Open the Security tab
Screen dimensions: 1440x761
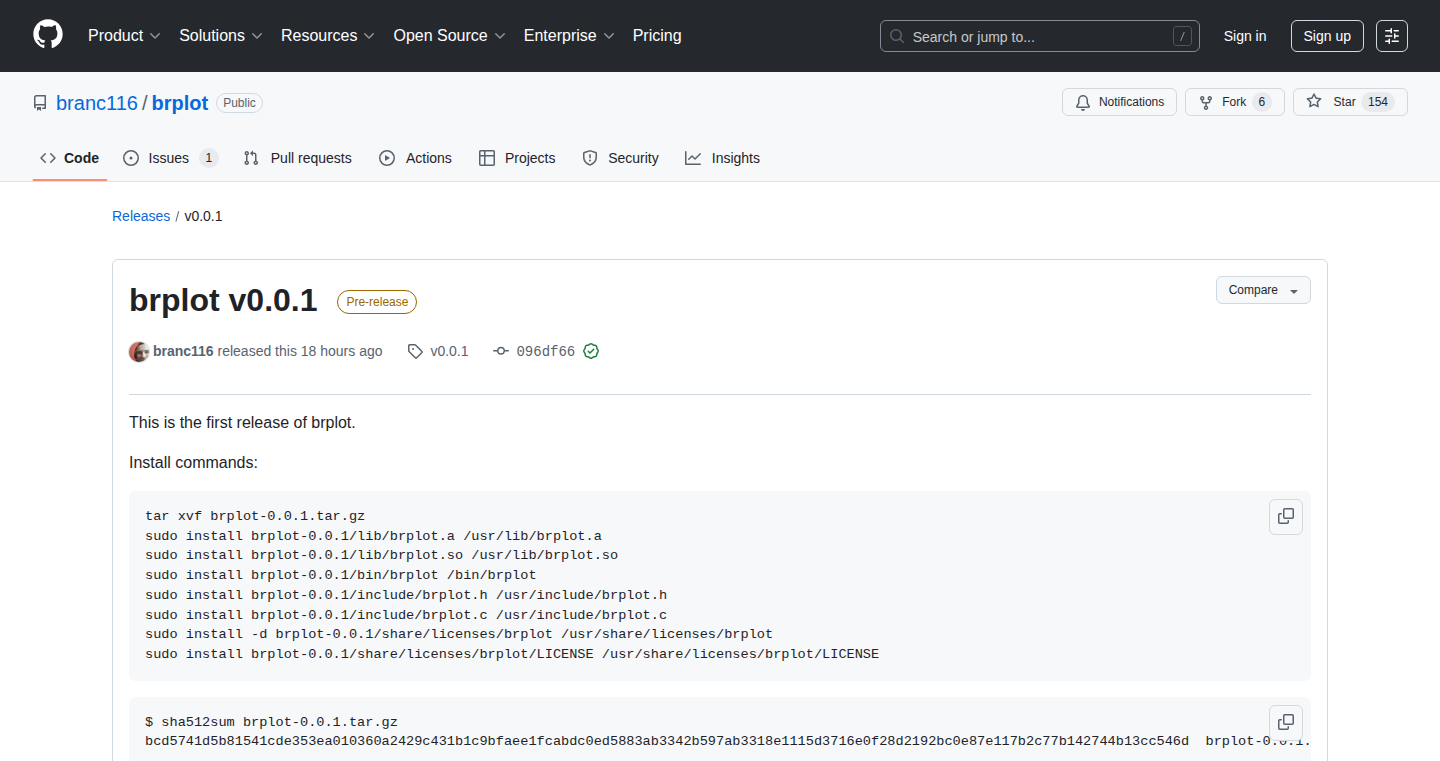pos(620,158)
